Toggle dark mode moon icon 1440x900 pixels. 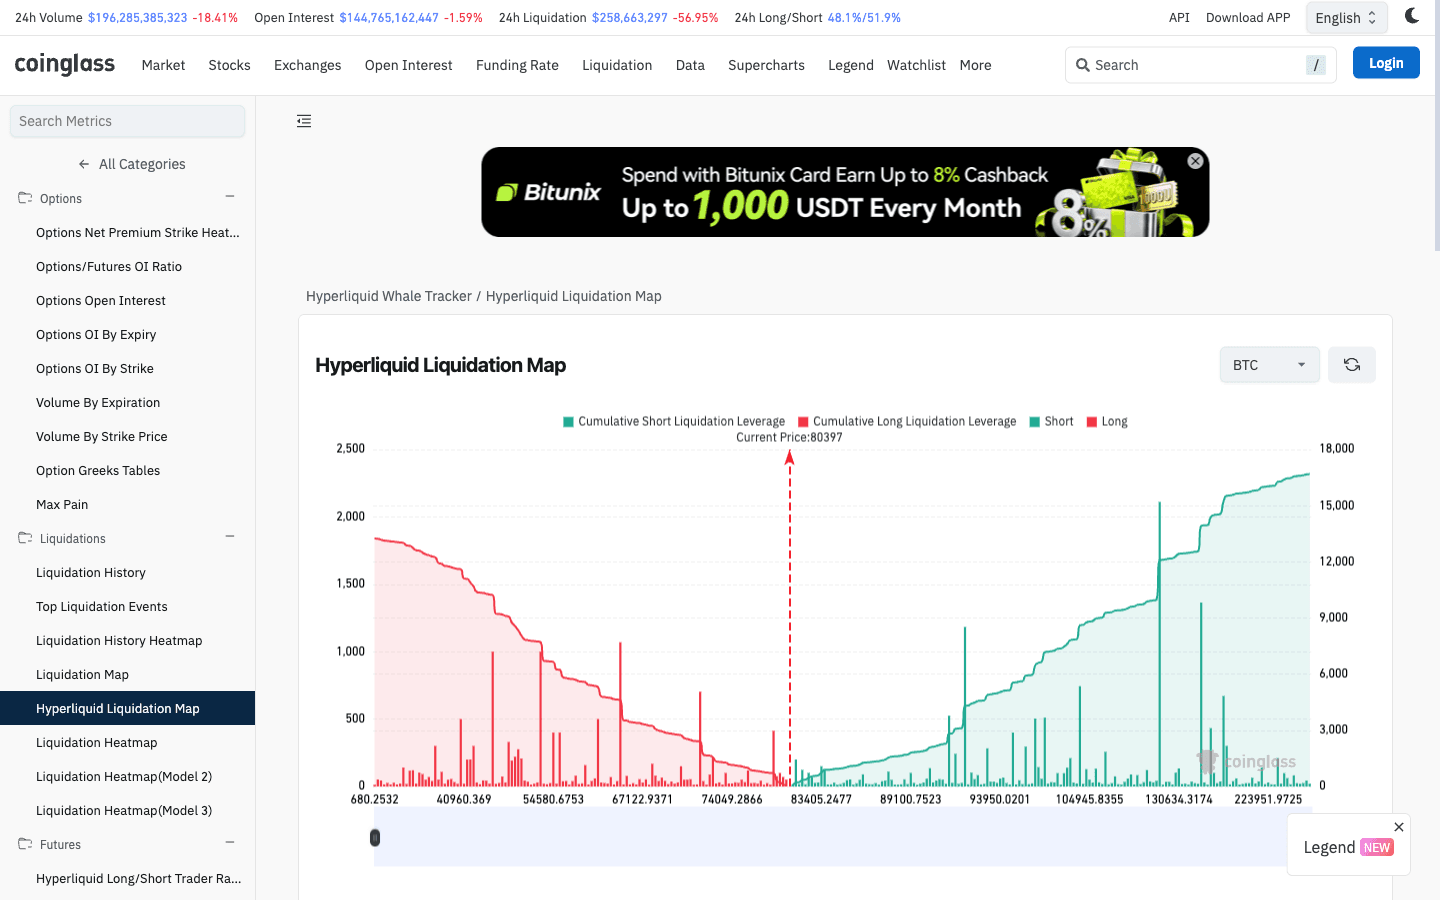coord(1412,15)
